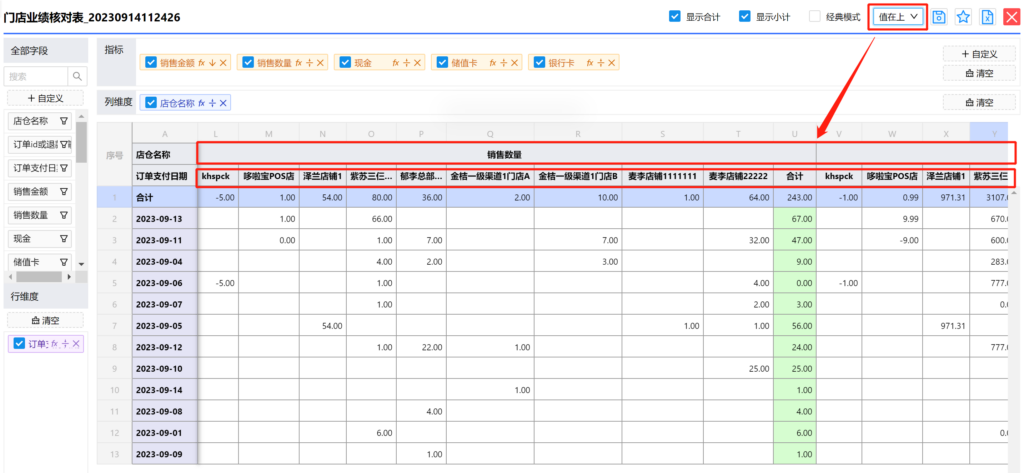Click filter icon next to 店仓名称 field

(64, 121)
